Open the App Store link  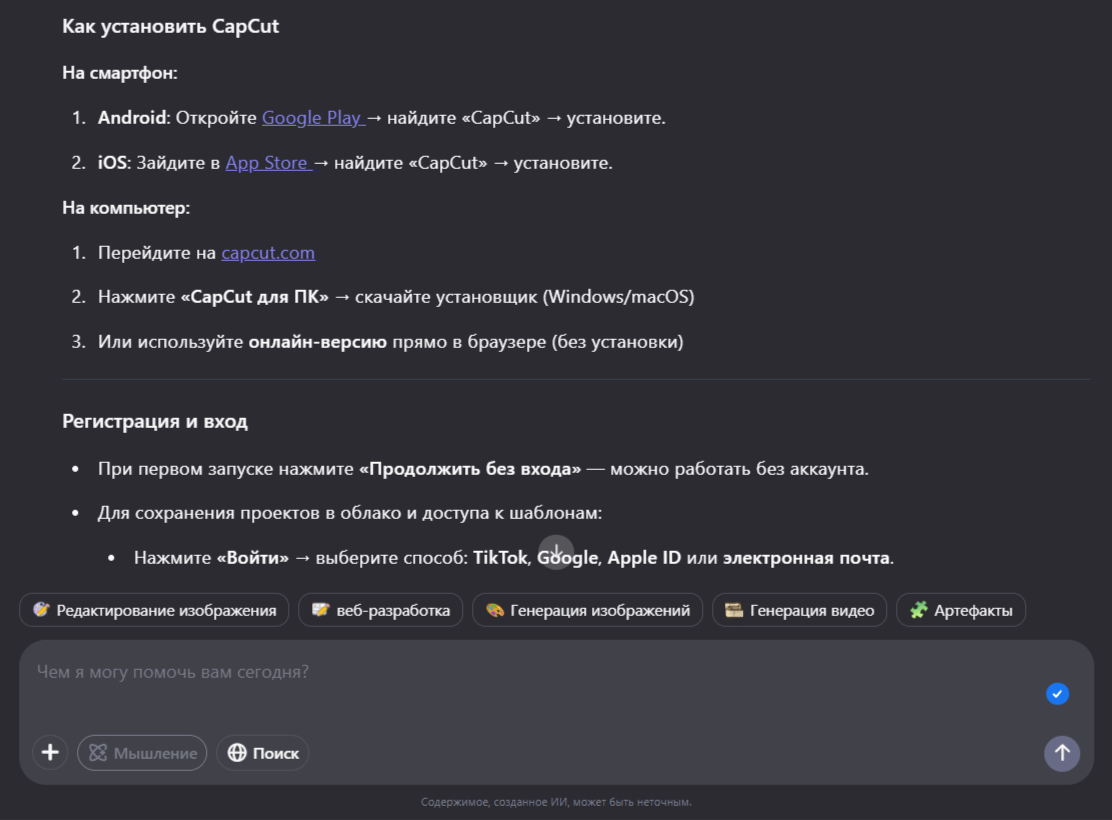269,162
